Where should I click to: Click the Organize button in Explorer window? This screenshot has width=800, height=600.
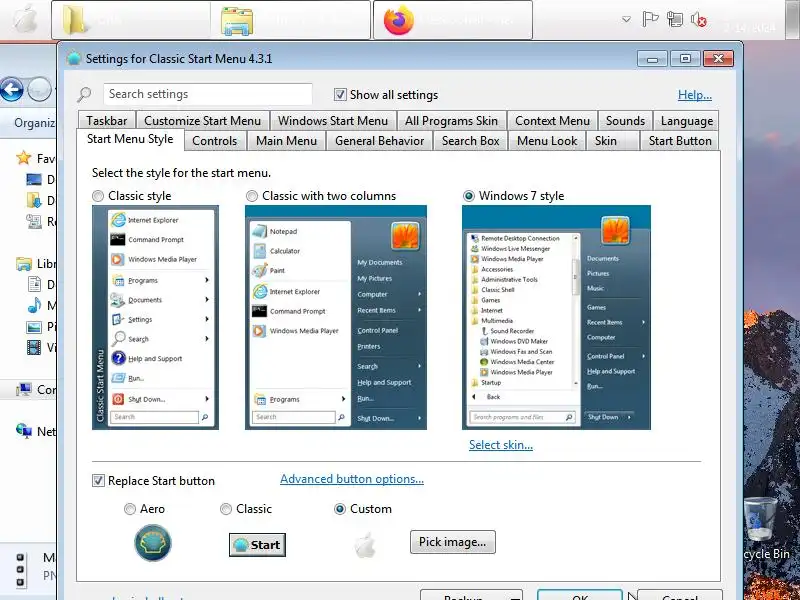pos(34,123)
